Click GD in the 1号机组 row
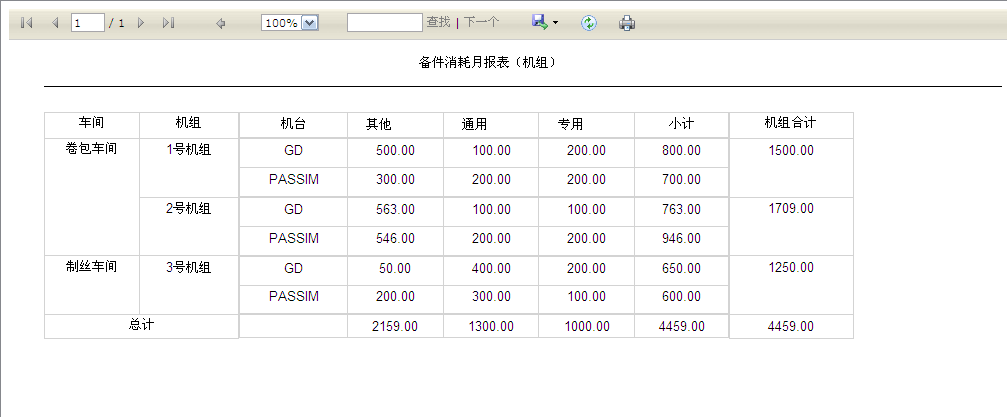 tap(293, 150)
